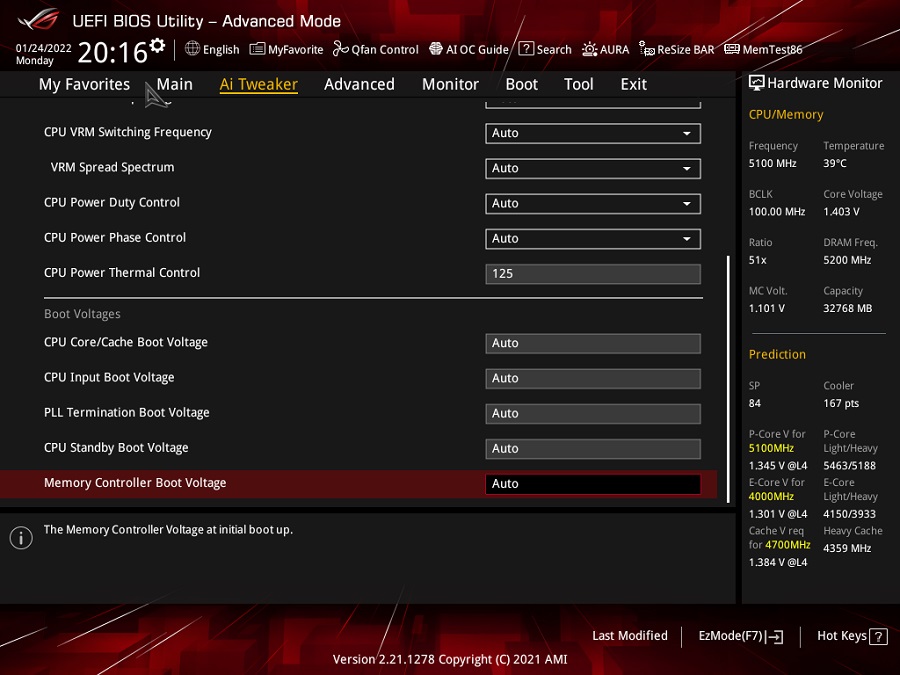Select the CPU Standby Boot Voltage field

(593, 448)
